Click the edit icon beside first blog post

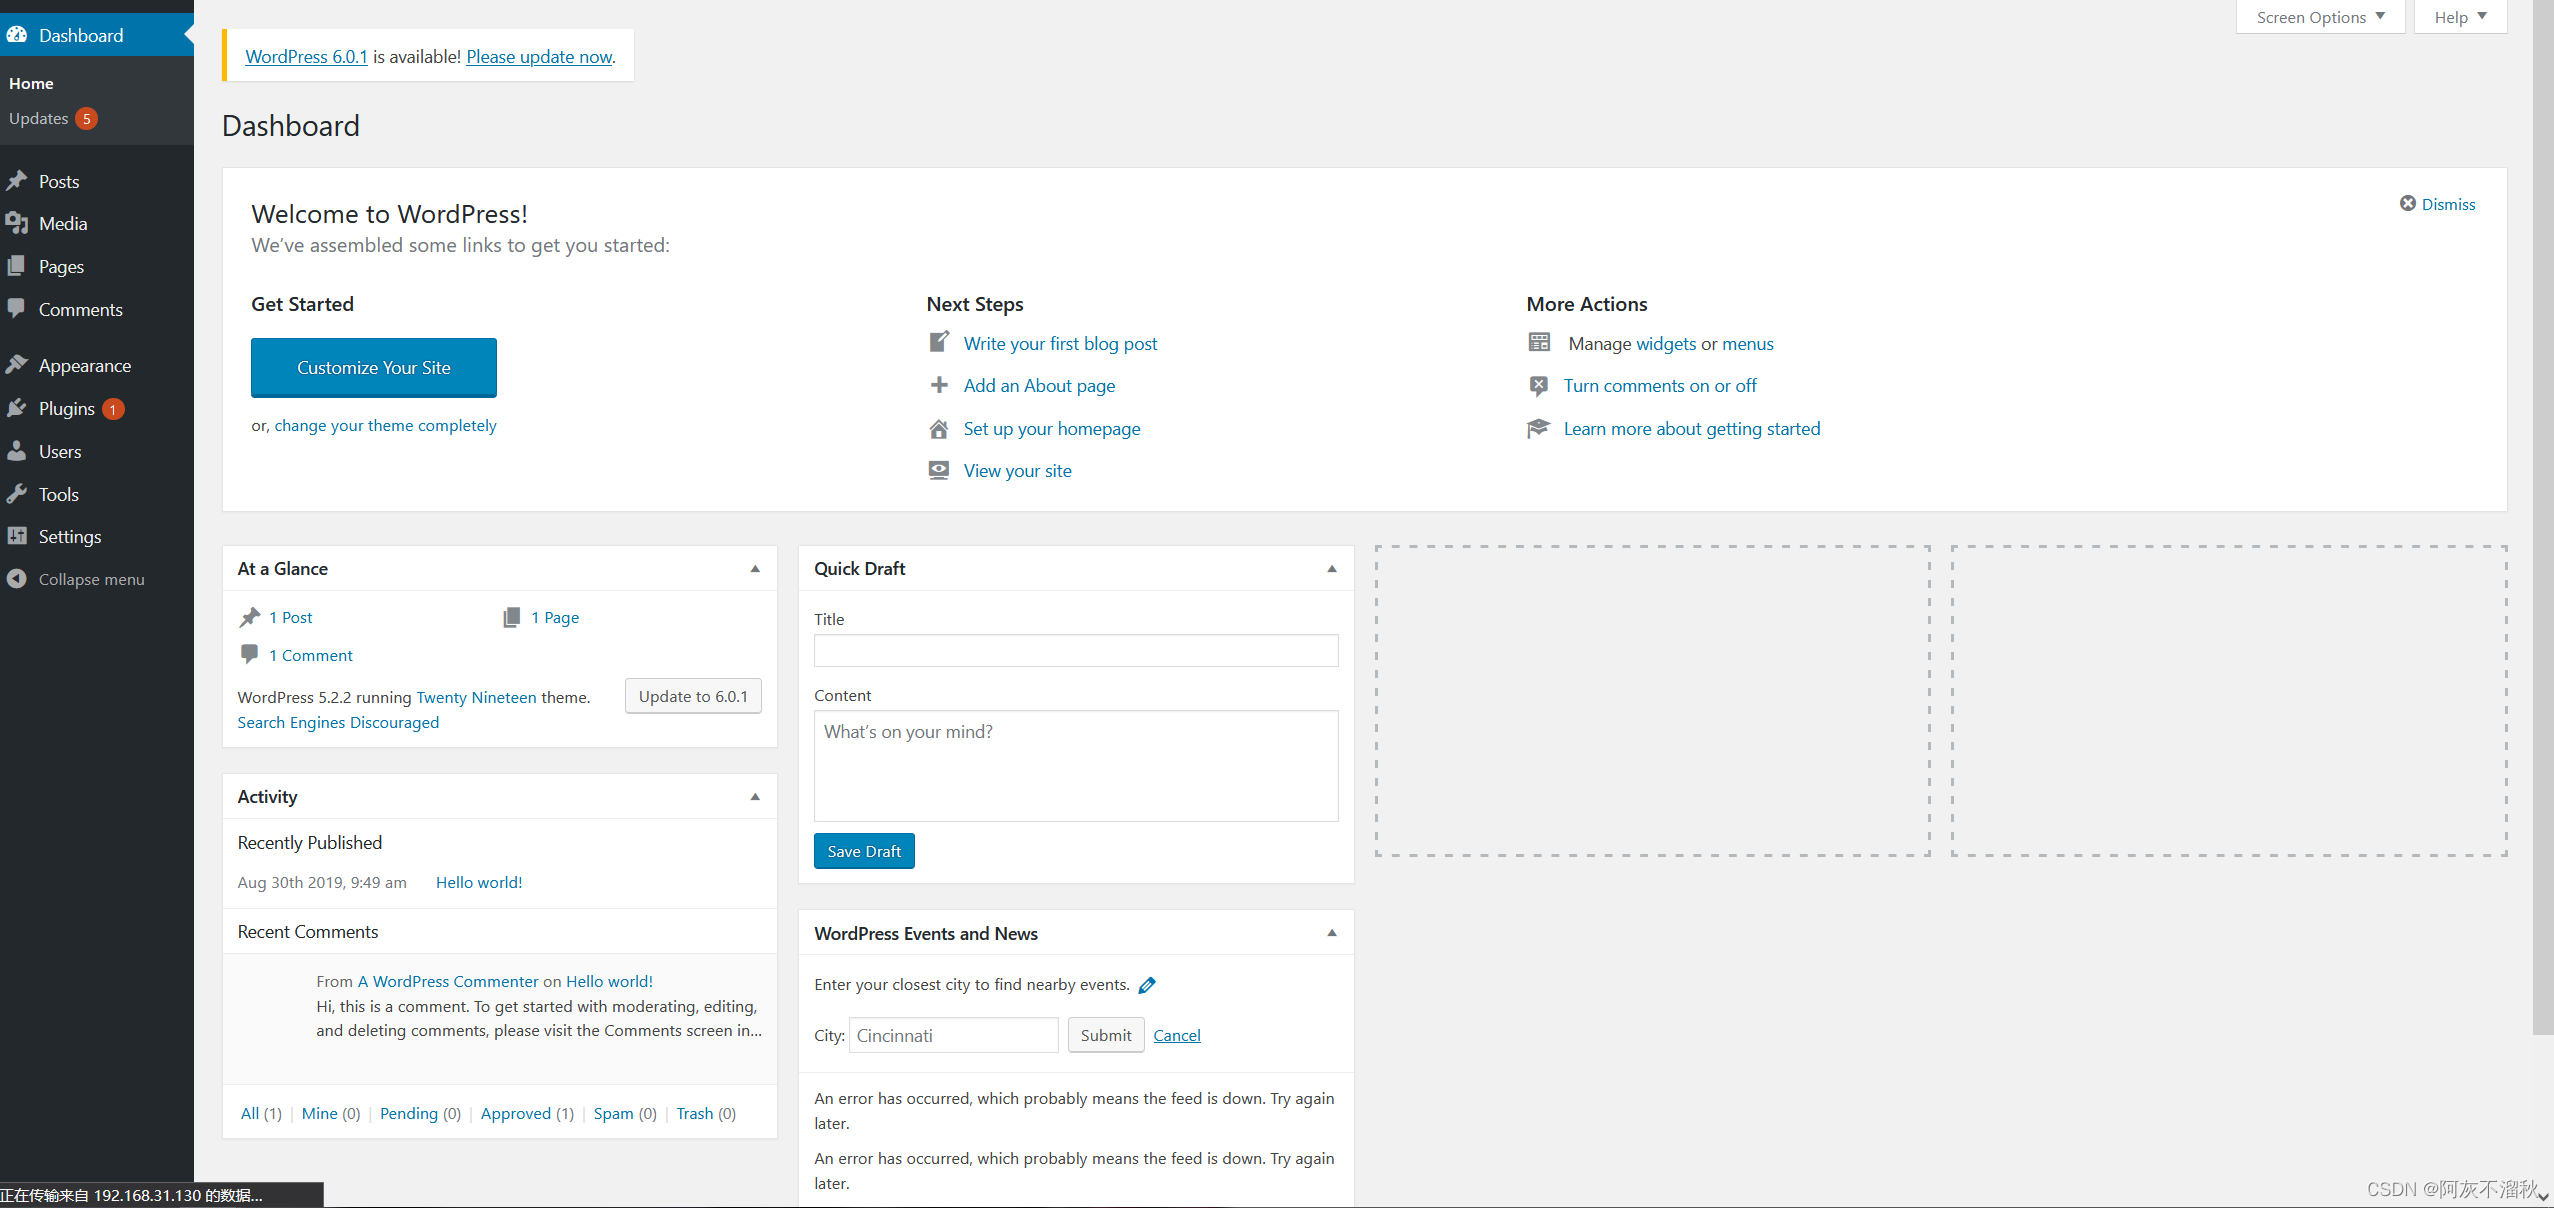point(939,342)
